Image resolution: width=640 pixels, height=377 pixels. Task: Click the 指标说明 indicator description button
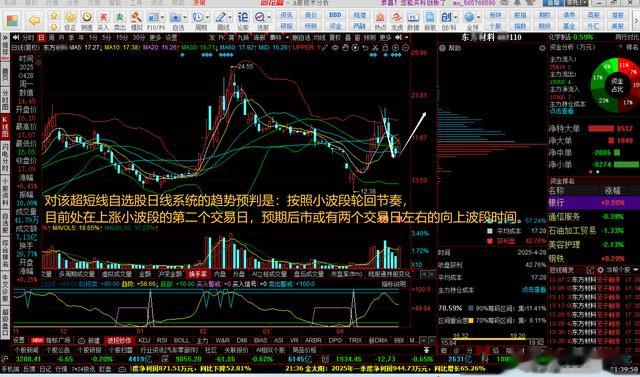click(x=393, y=284)
